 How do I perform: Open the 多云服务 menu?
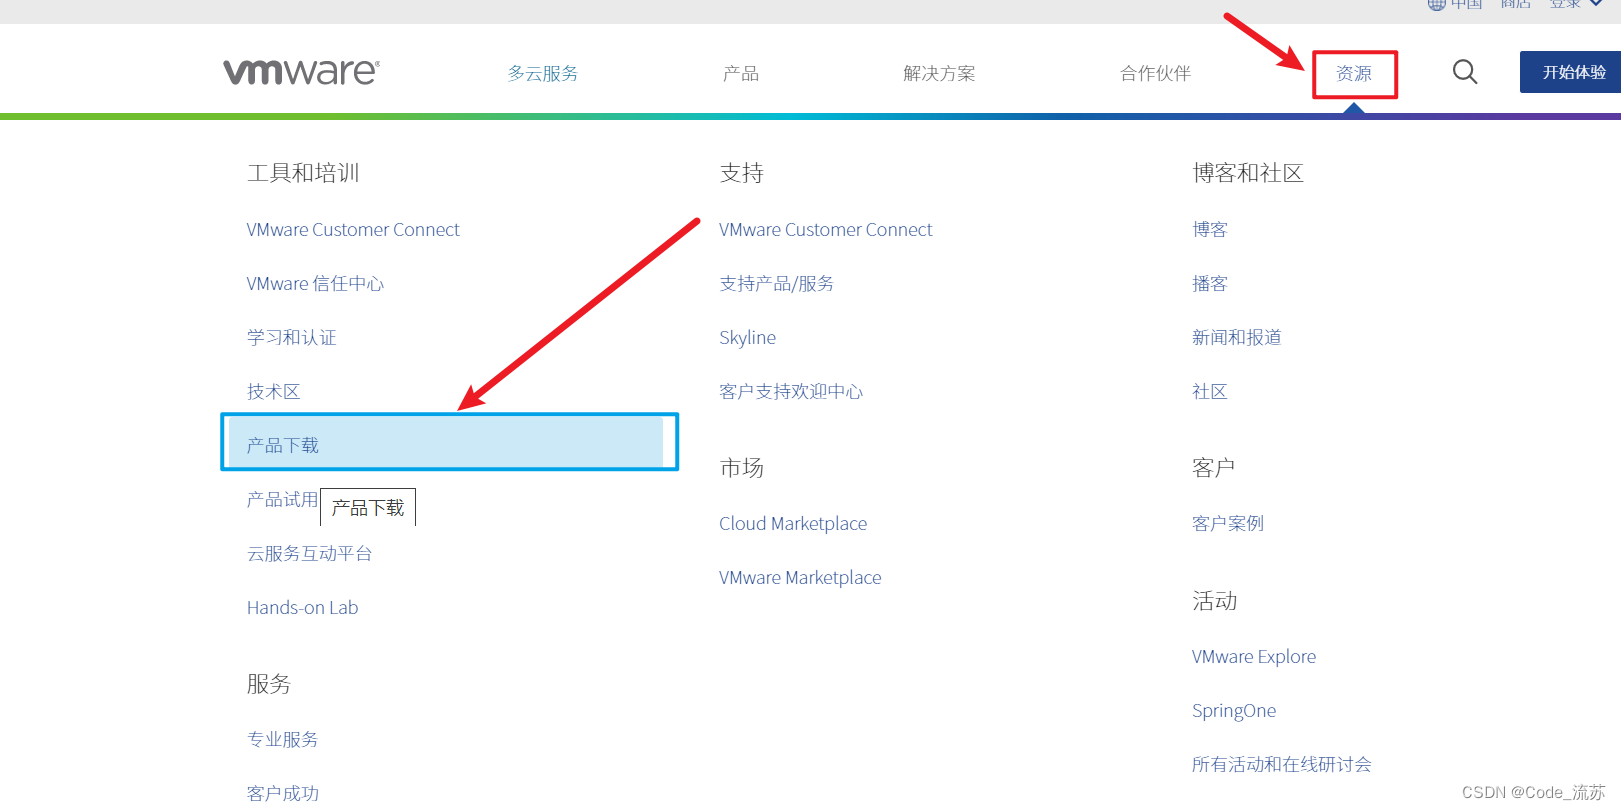coord(543,73)
